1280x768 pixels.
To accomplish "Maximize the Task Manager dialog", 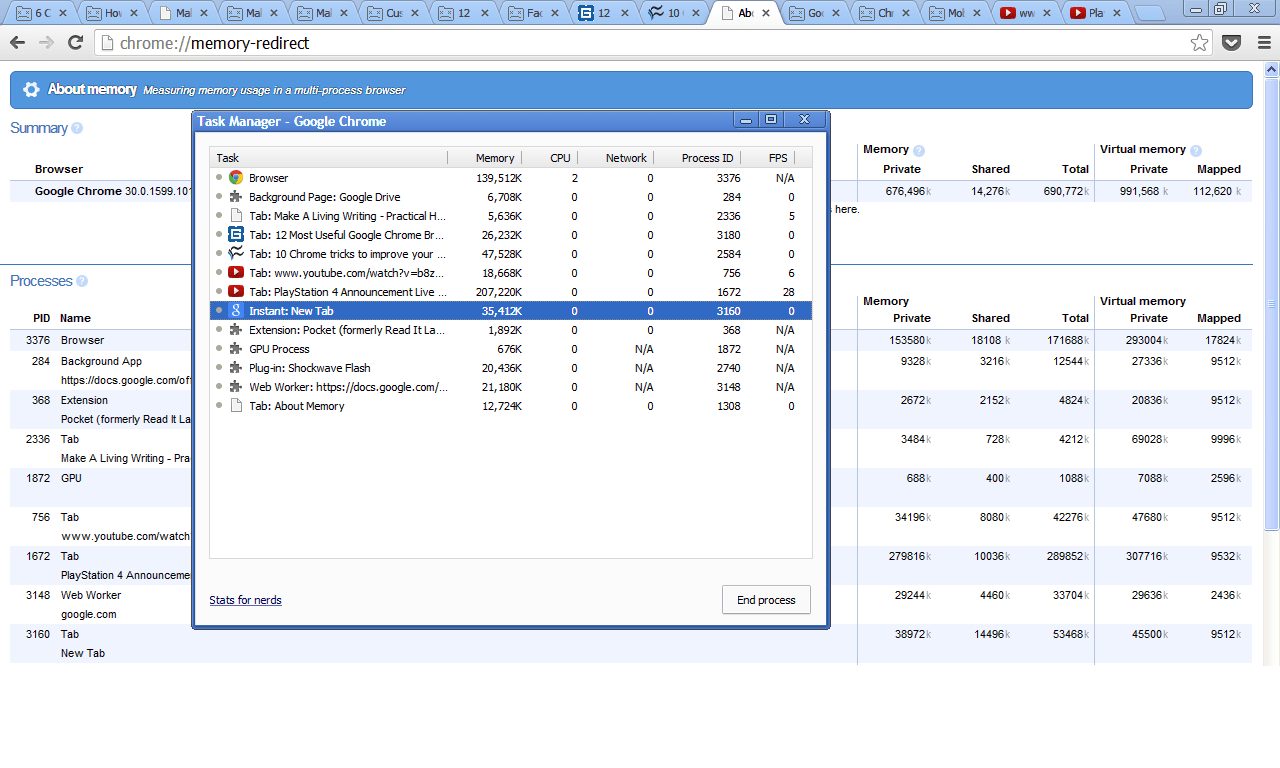I will (x=770, y=120).
